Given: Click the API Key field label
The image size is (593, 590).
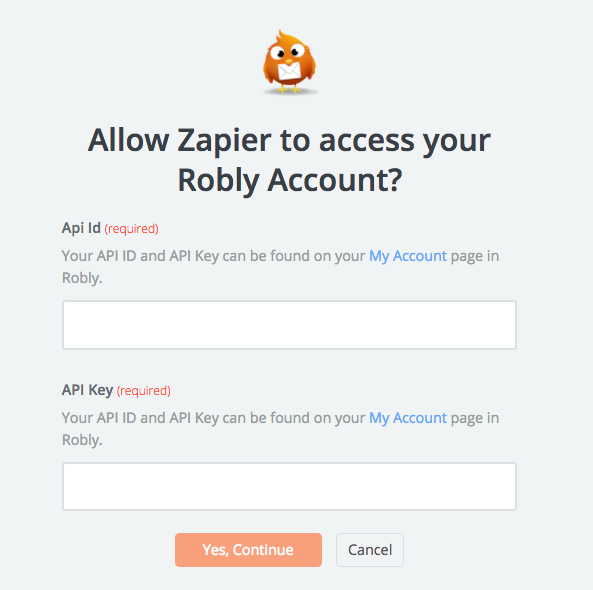Looking at the screenshot, I should (x=87, y=390).
